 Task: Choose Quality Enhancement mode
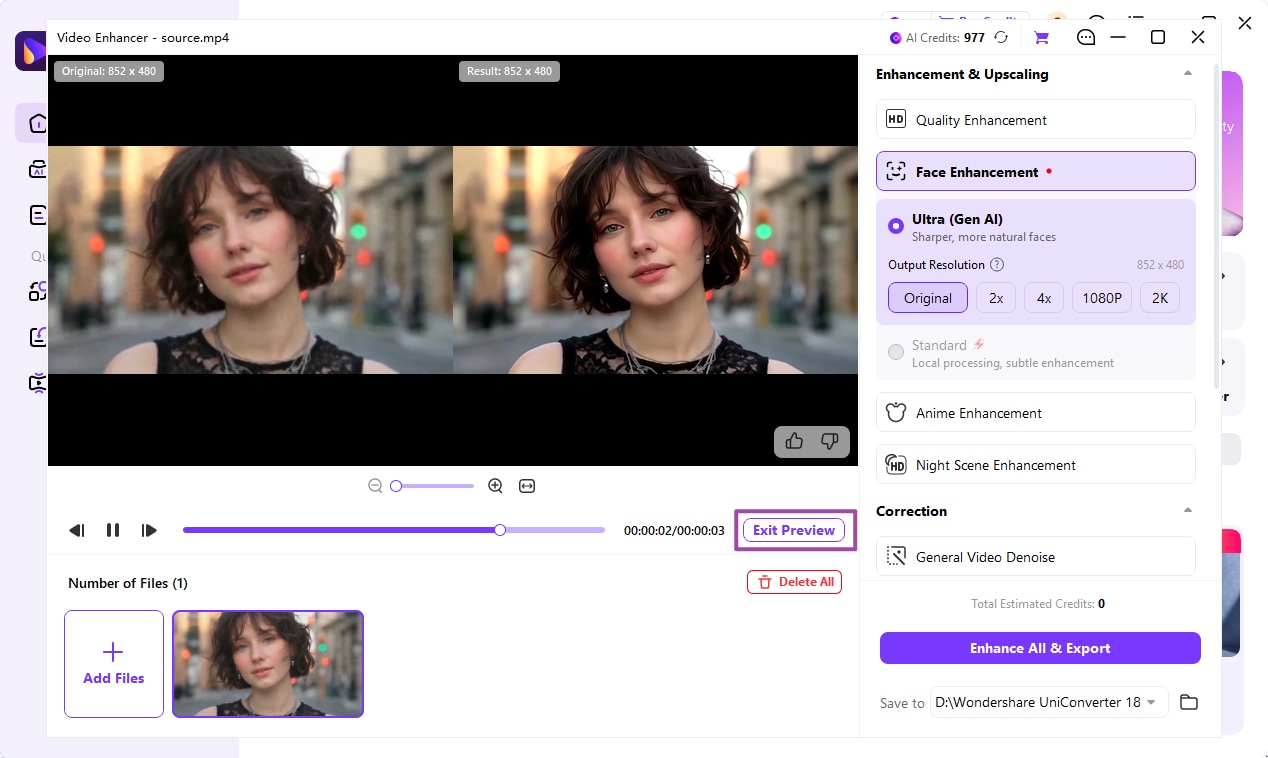coord(1036,119)
